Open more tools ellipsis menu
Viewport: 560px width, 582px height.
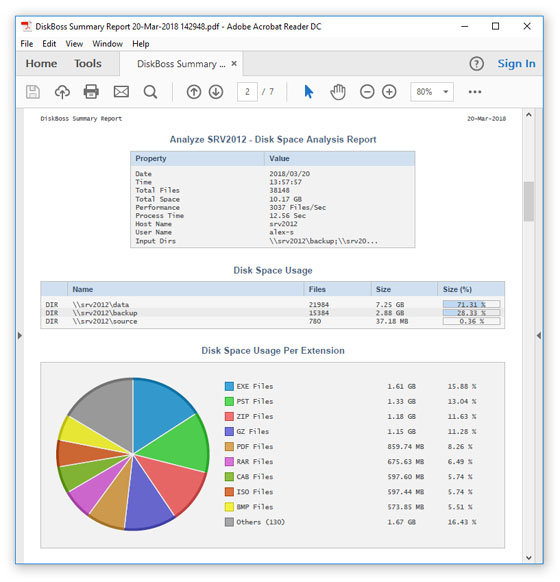click(475, 92)
